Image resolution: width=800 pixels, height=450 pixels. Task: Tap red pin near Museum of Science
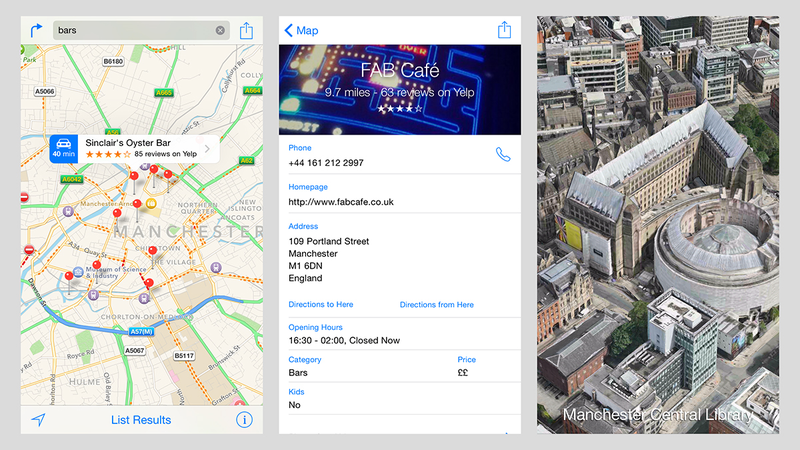coord(96,265)
